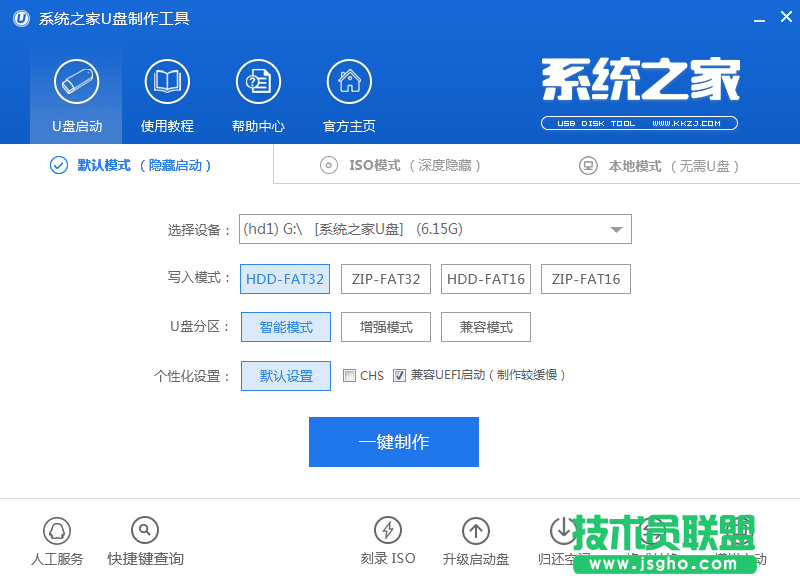
Task: Select the ZIP-FAT32 write mode
Action: [385, 279]
